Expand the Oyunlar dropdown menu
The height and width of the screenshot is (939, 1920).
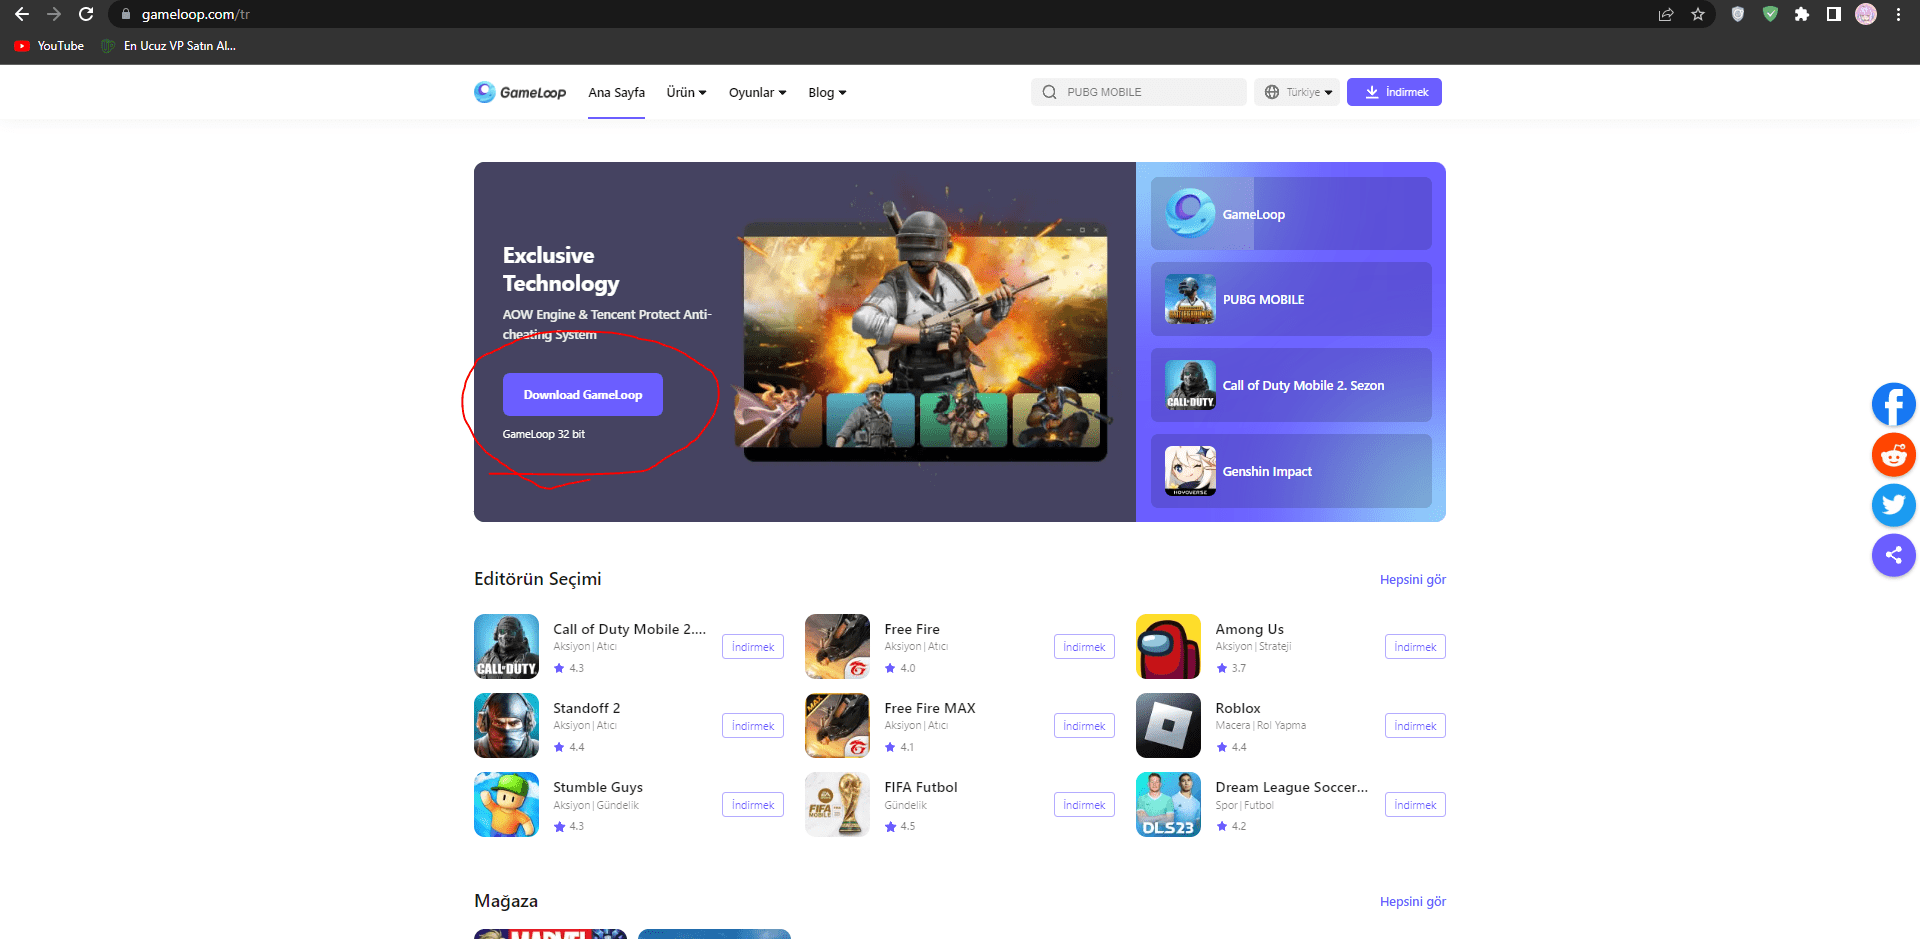(x=757, y=92)
